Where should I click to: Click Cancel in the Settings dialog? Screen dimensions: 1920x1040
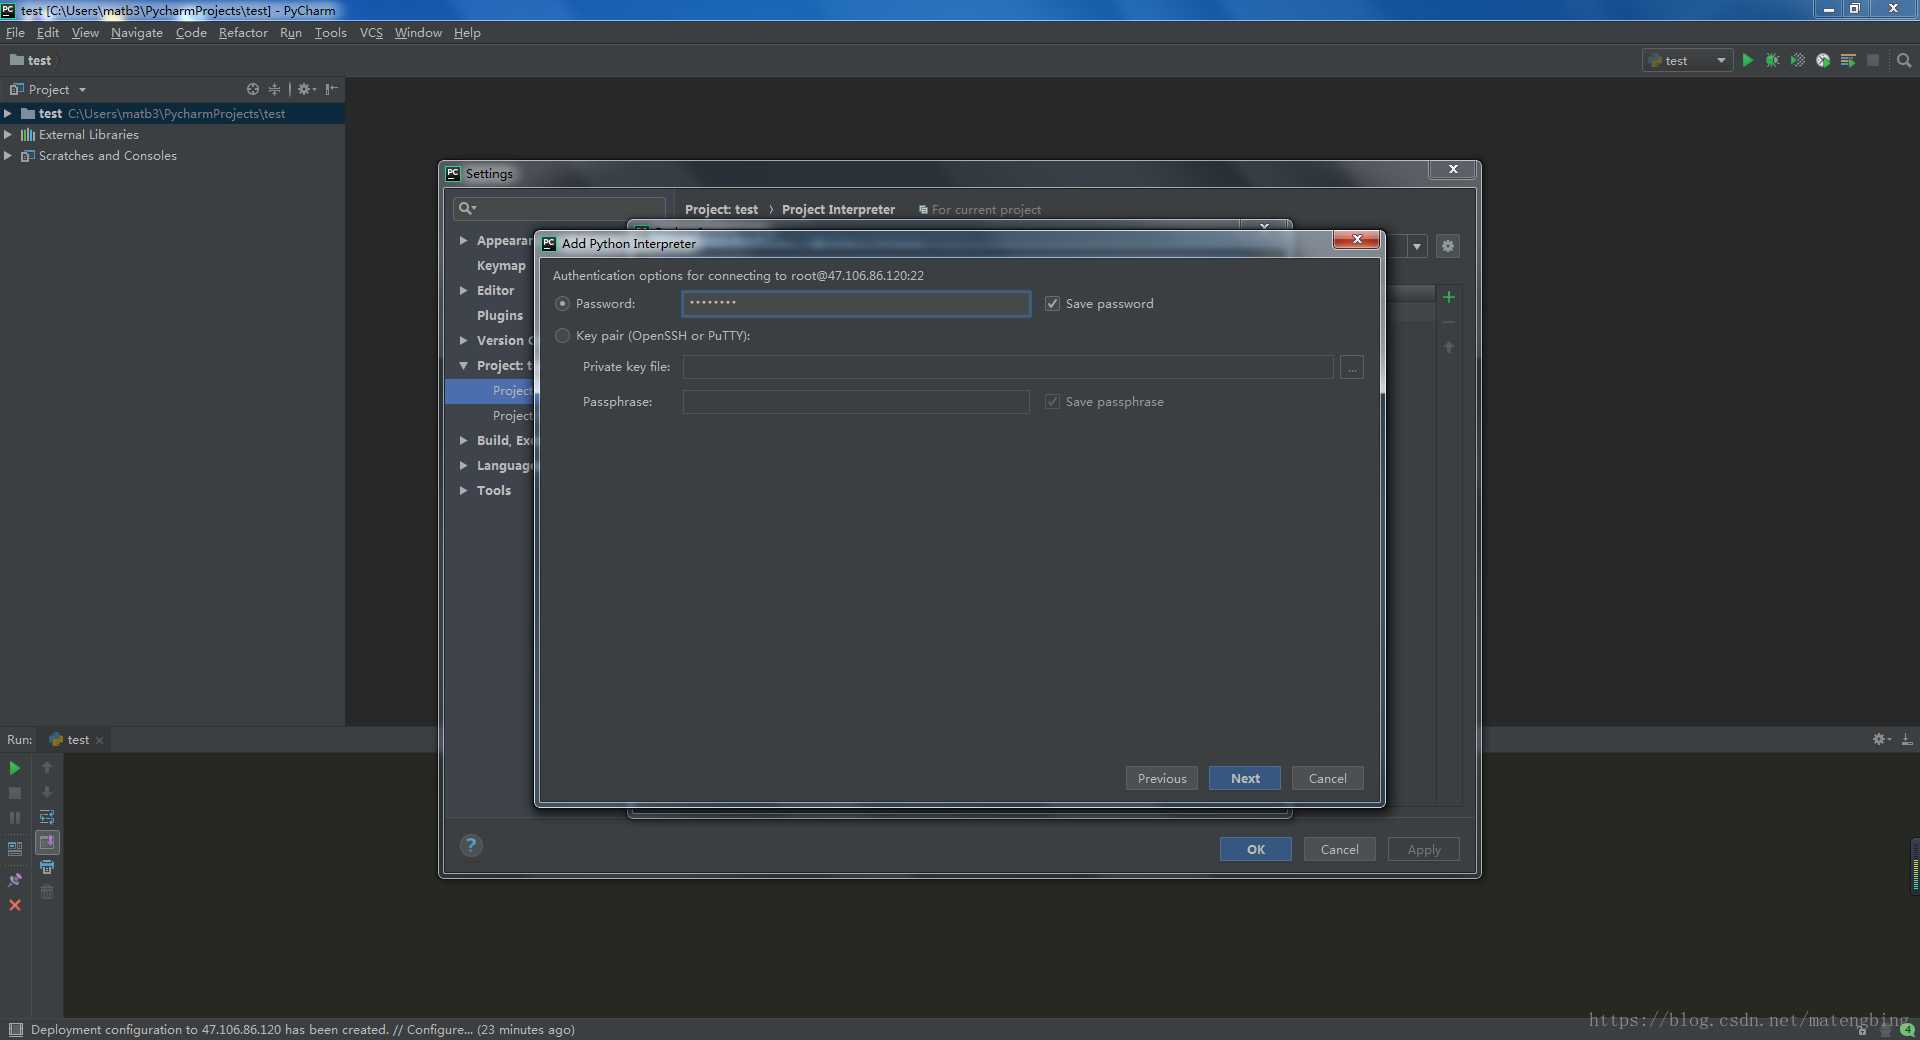[1340, 850]
